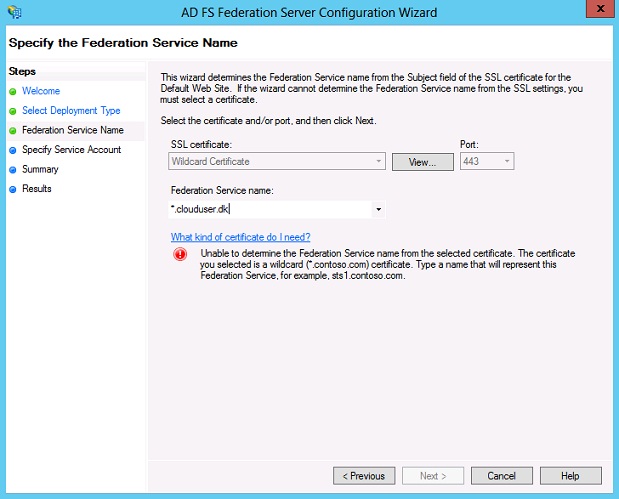Expand the Federation Service name dropdown arrow

click(x=378, y=209)
